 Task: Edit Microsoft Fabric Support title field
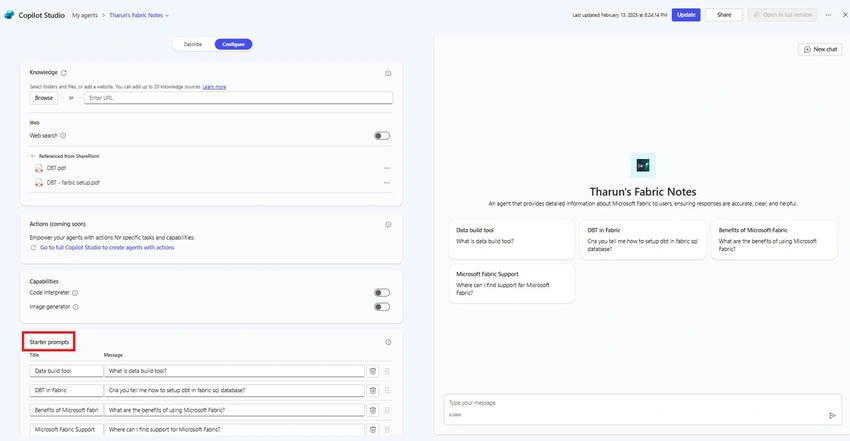(x=67, y=429)
